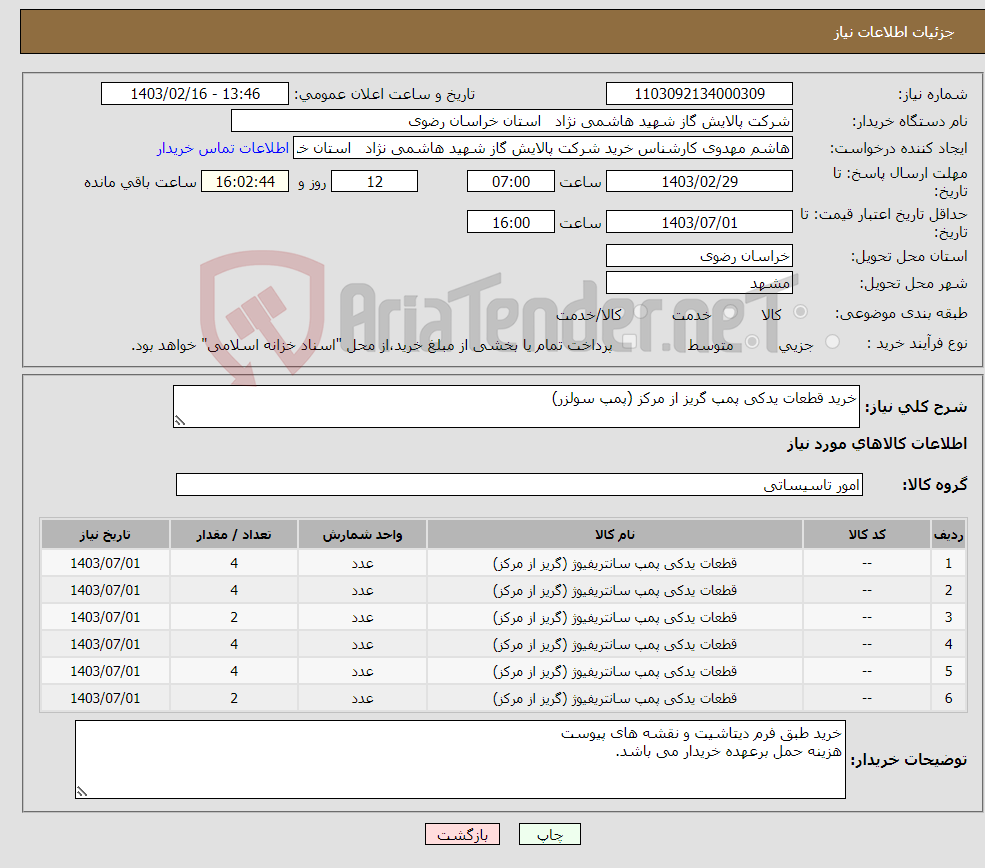Image resolution: width=985 pixels, height=868 pixels.
Task: Click the چاپ (print) button
Action: click(550, 834)
